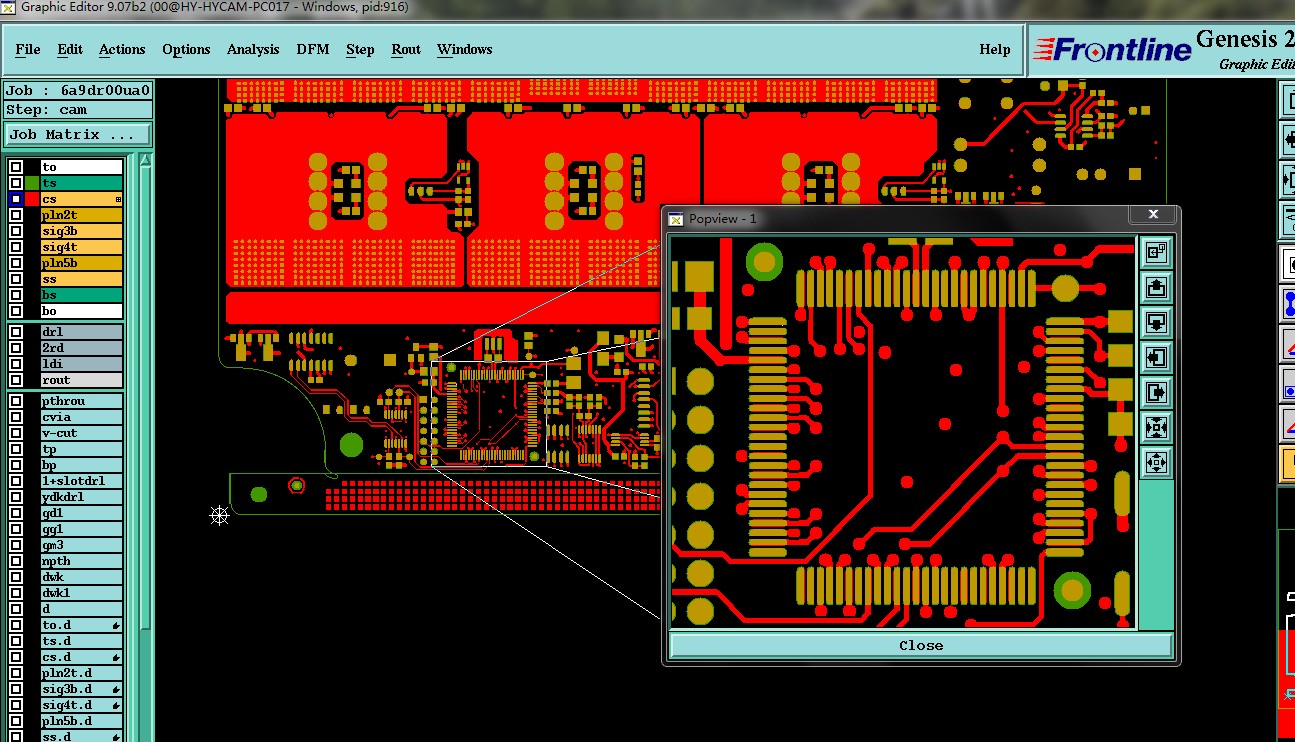This screenshot has width=1295, height=742.
Task: Select the v-cut layer name
Action: pyautogui.click(x=81, y=433)
